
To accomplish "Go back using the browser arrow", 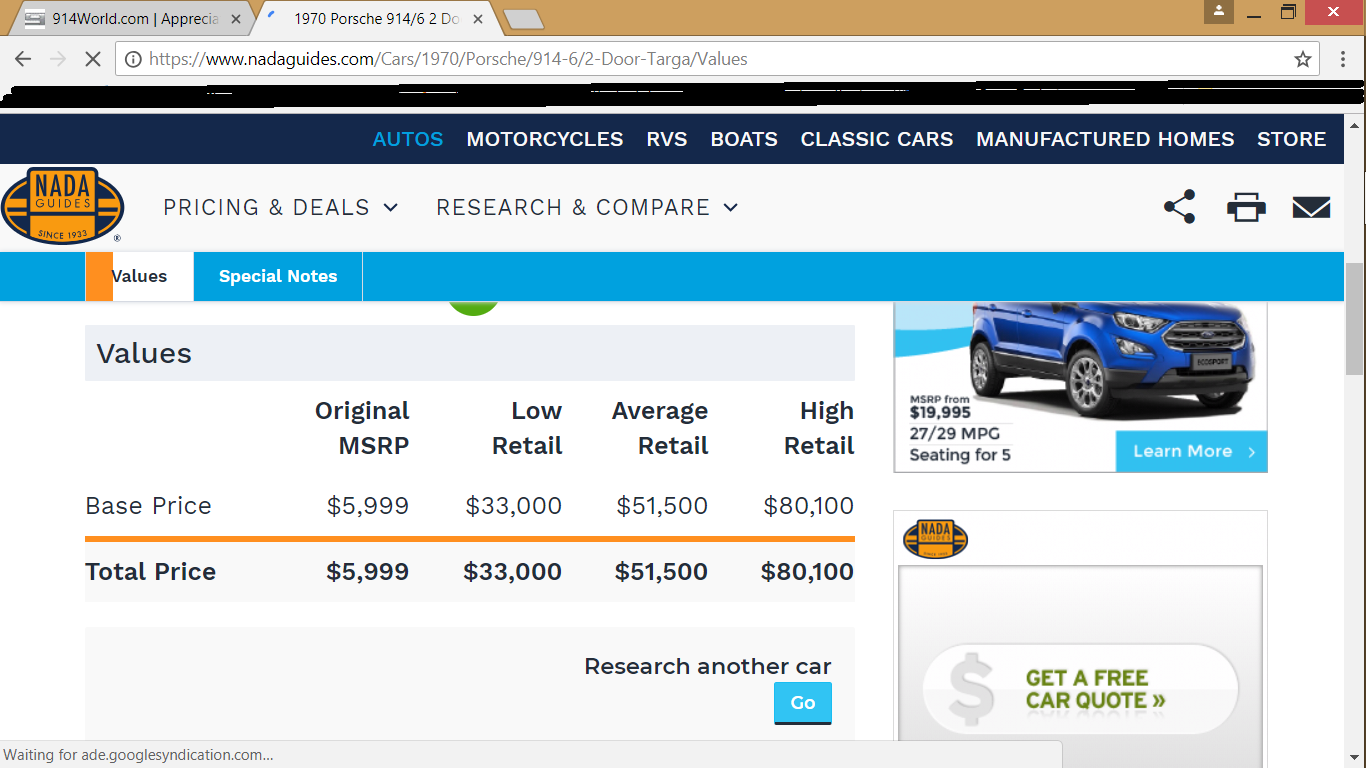I will pyautogui.click(x=23, y=59).
